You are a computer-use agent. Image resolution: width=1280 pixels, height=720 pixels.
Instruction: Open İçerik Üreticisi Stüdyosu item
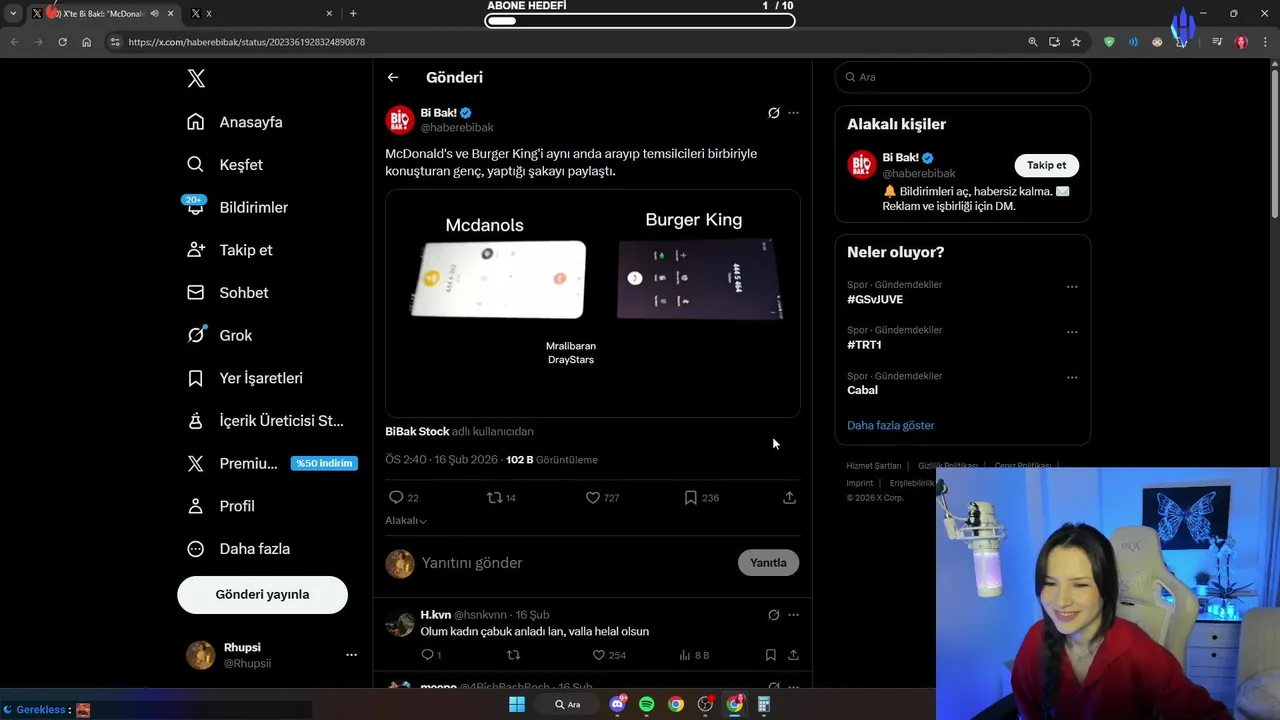coord(266,421)
